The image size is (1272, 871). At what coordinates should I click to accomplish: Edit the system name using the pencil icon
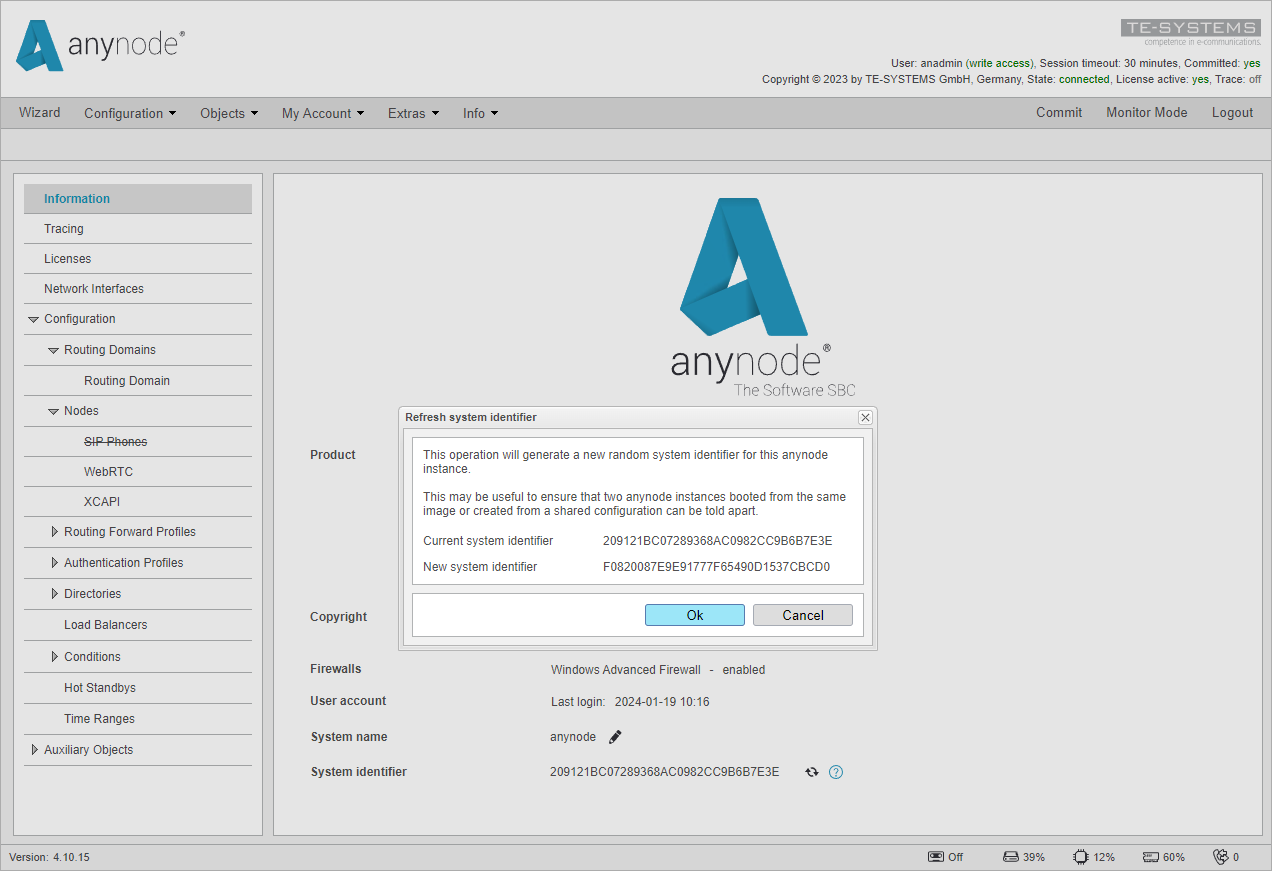[x=615, y=736]
